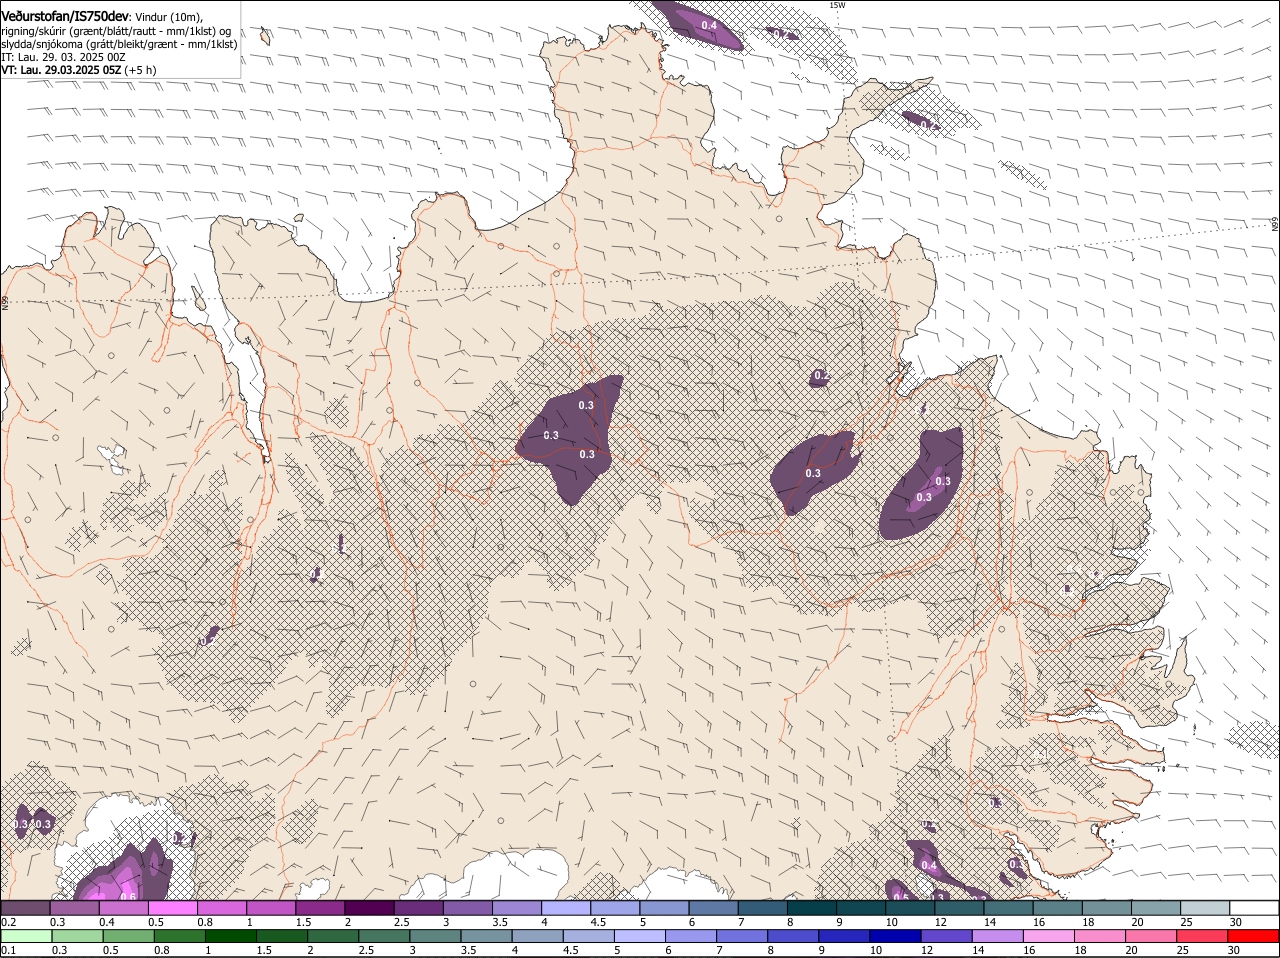Click the '2.5' label on the upper scale
The width and height of the screenshot is (1280, 958).
click(401, 922)
